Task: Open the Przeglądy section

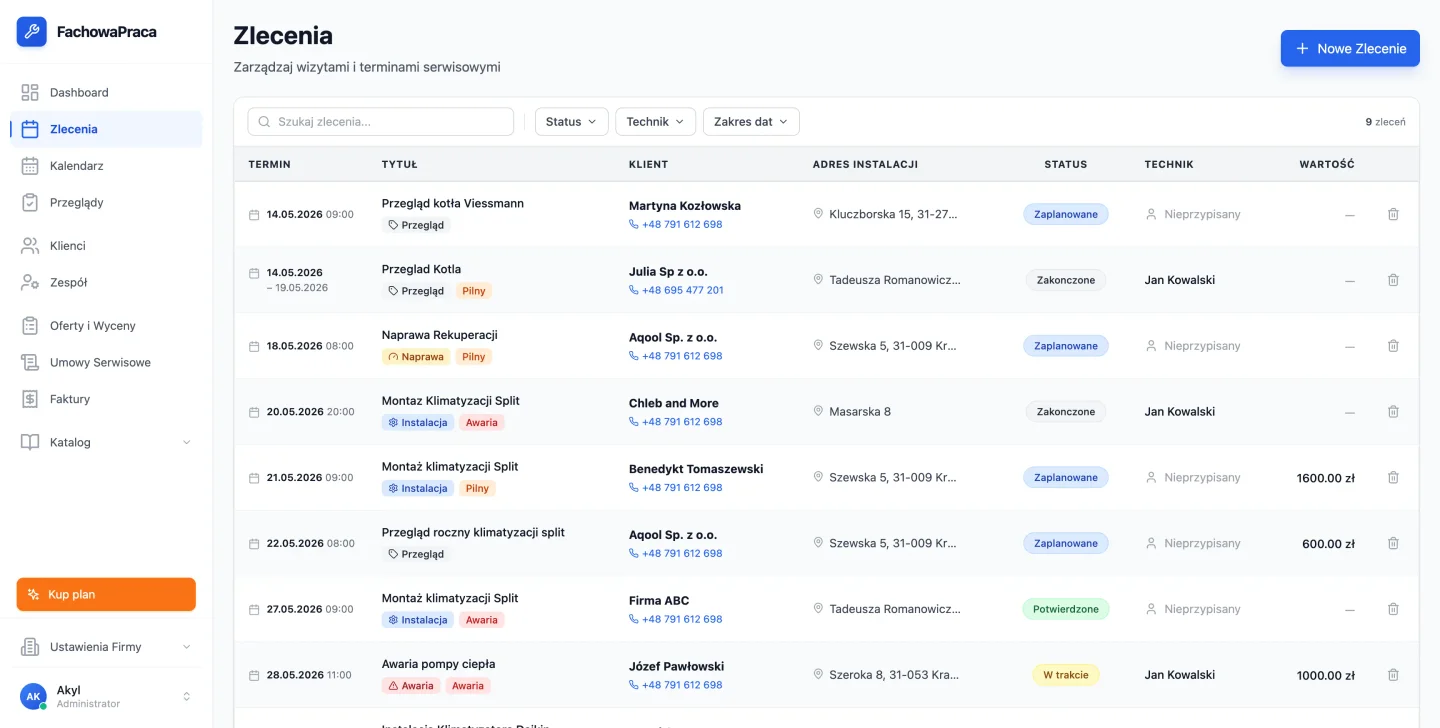Action: pos(106,202)
